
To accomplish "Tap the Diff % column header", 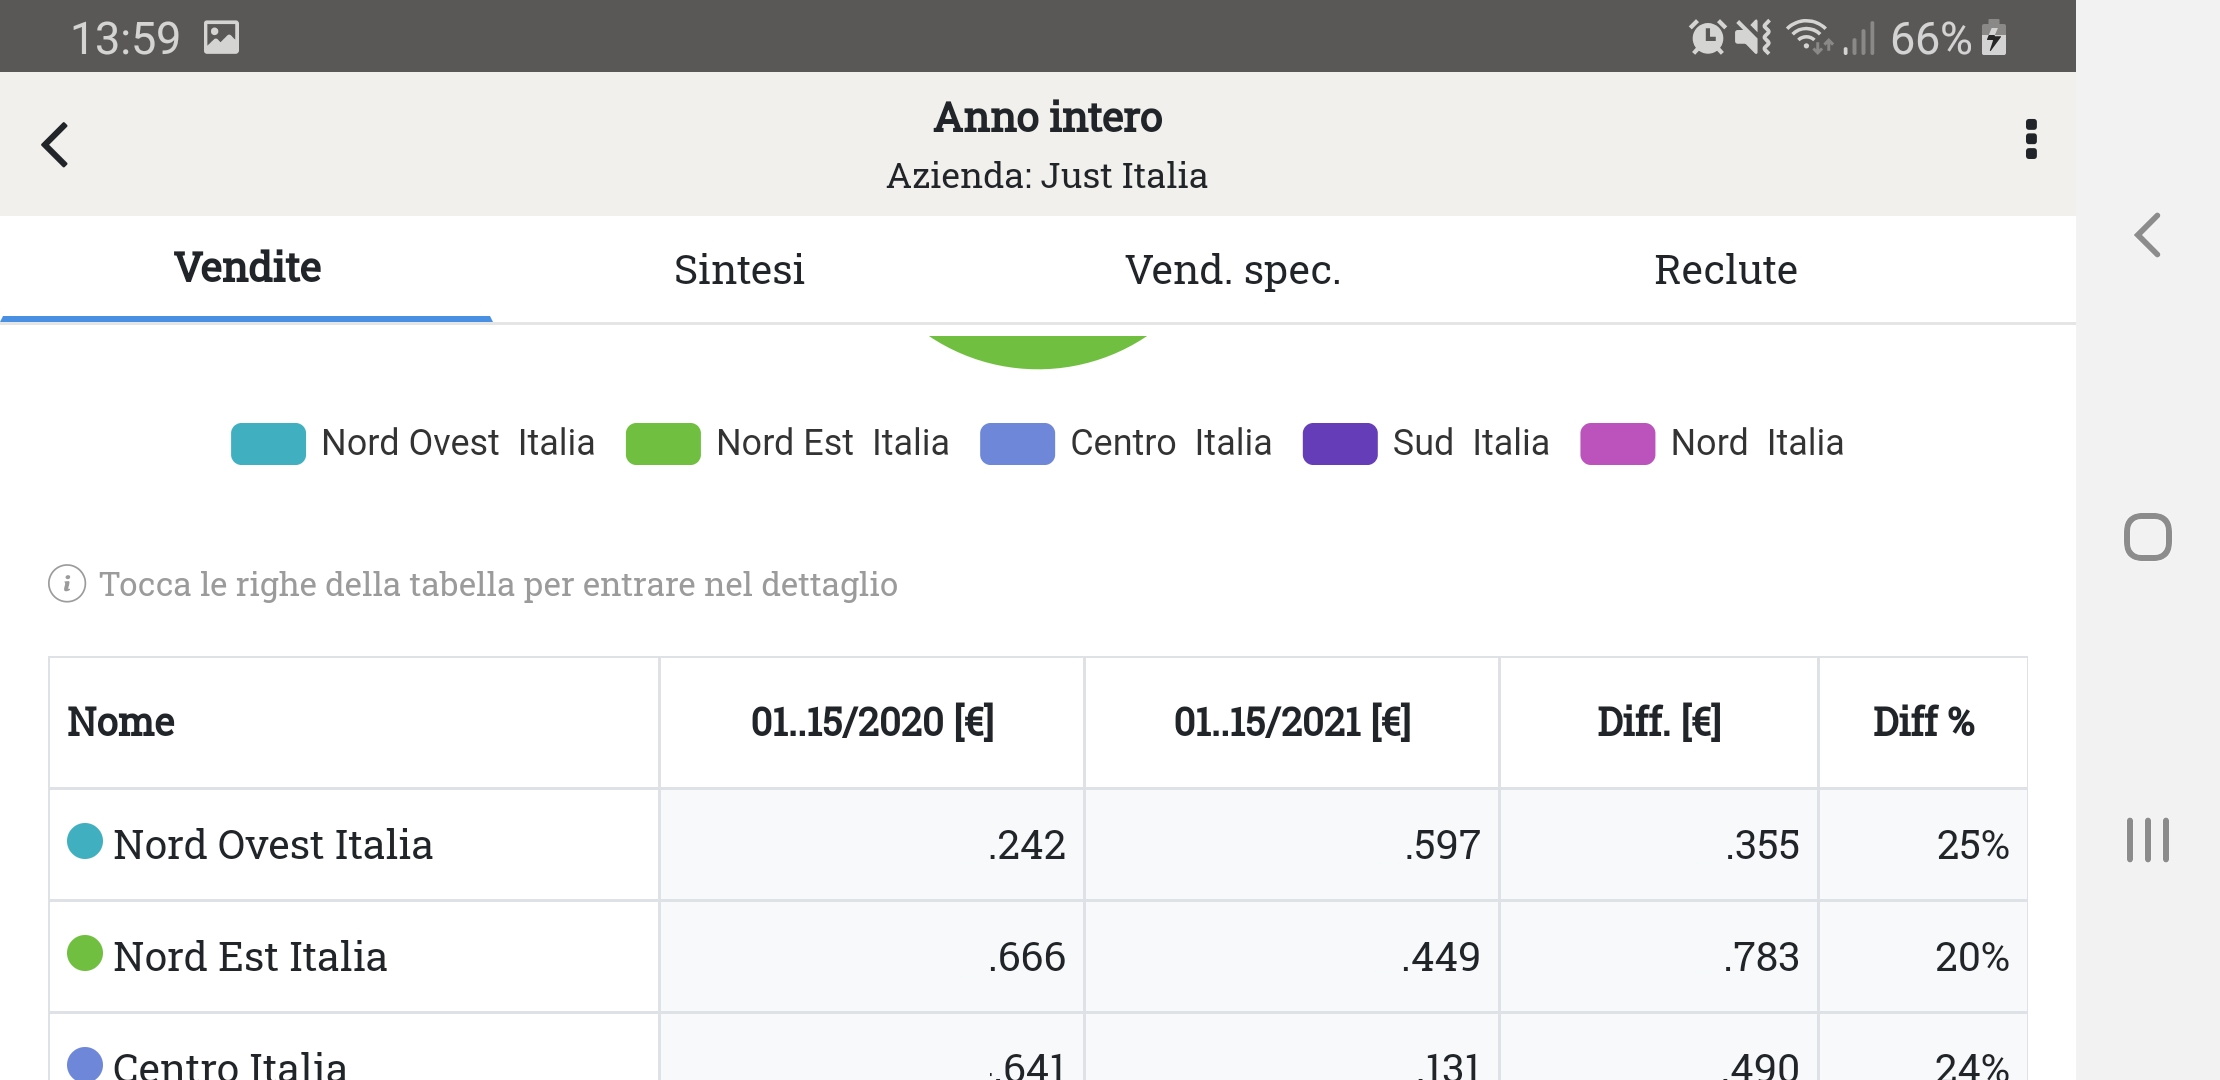I will (x=1922, y=722).
